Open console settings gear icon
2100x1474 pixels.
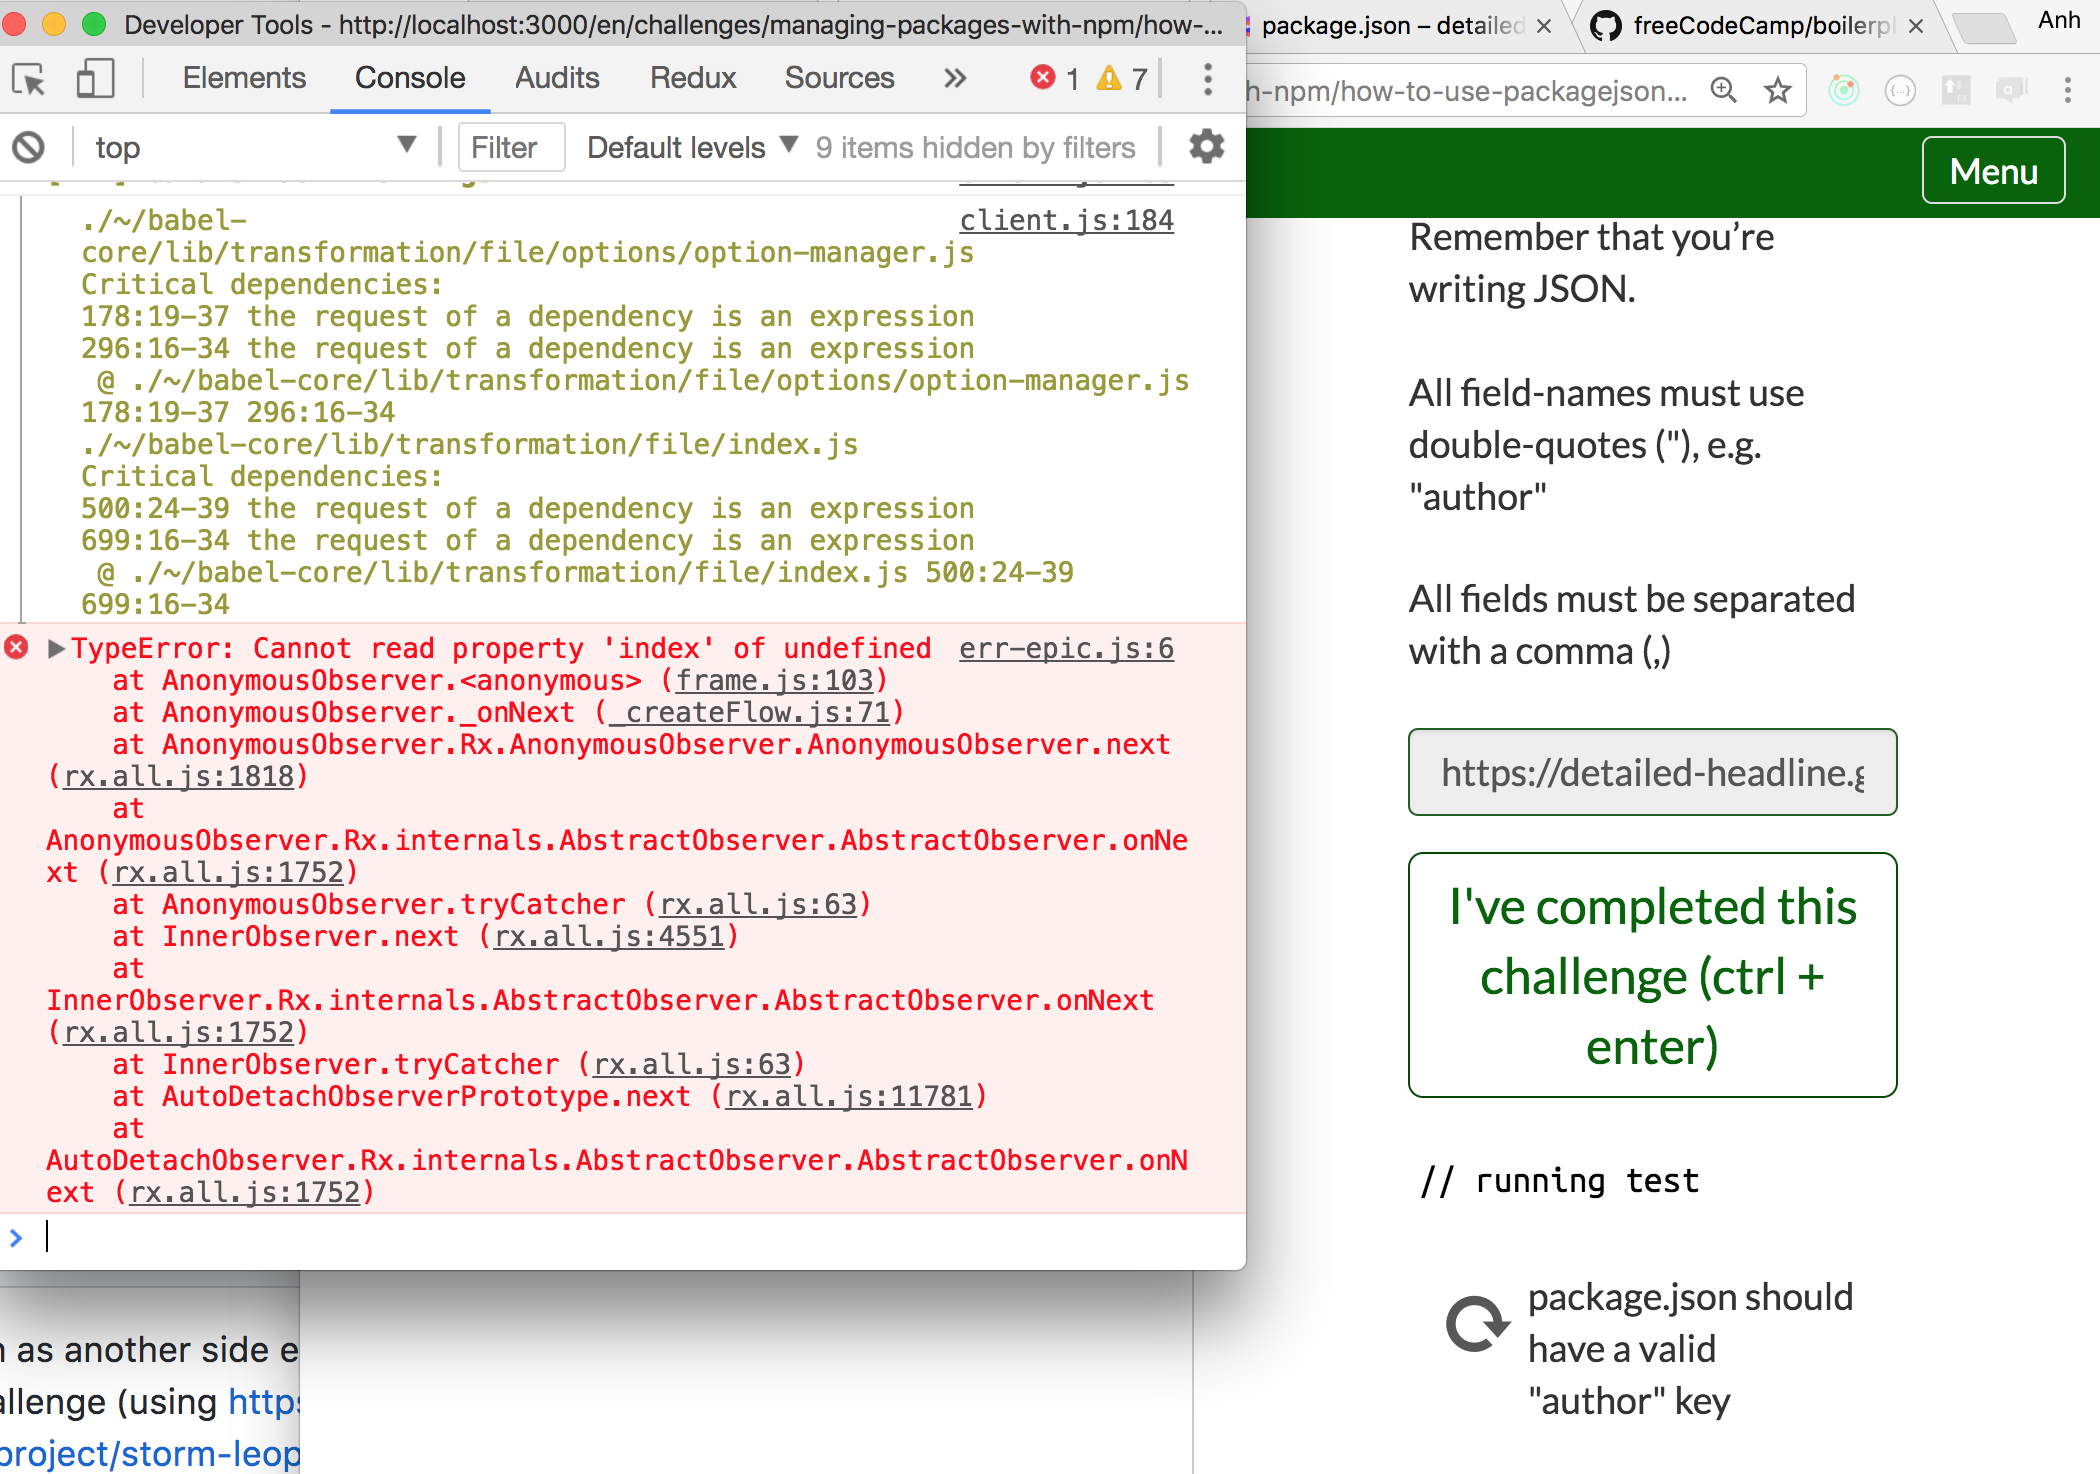coord(1206,147)
